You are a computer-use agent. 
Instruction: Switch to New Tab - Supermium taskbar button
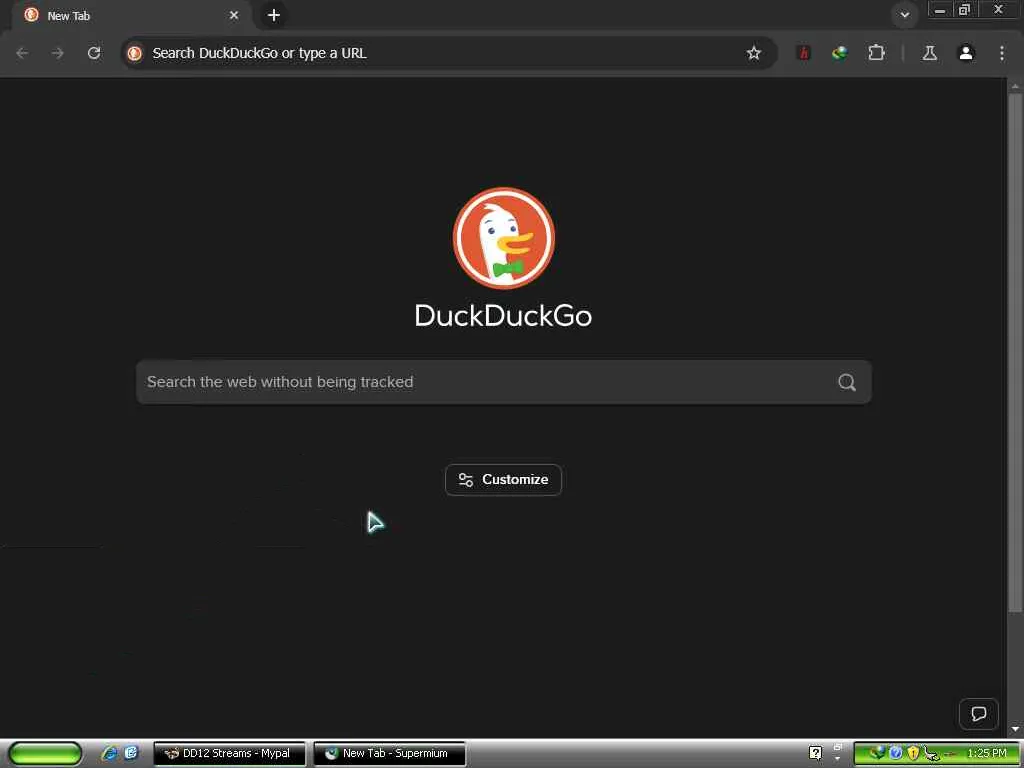coord(390,753)
